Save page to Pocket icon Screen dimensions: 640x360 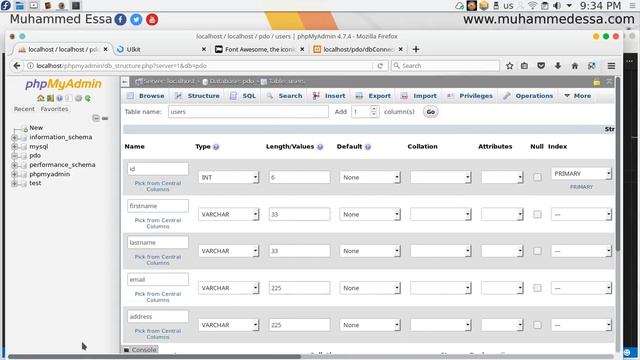pos(541,66)
